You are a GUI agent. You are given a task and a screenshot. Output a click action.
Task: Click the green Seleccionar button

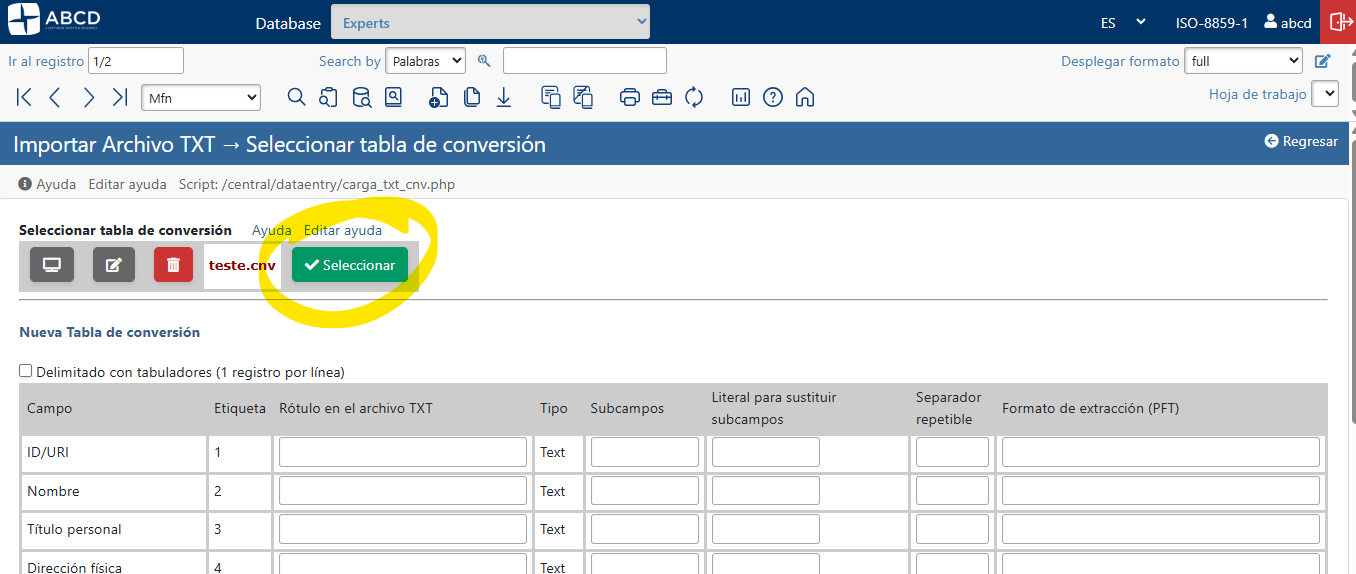click(x=350, y=265)
